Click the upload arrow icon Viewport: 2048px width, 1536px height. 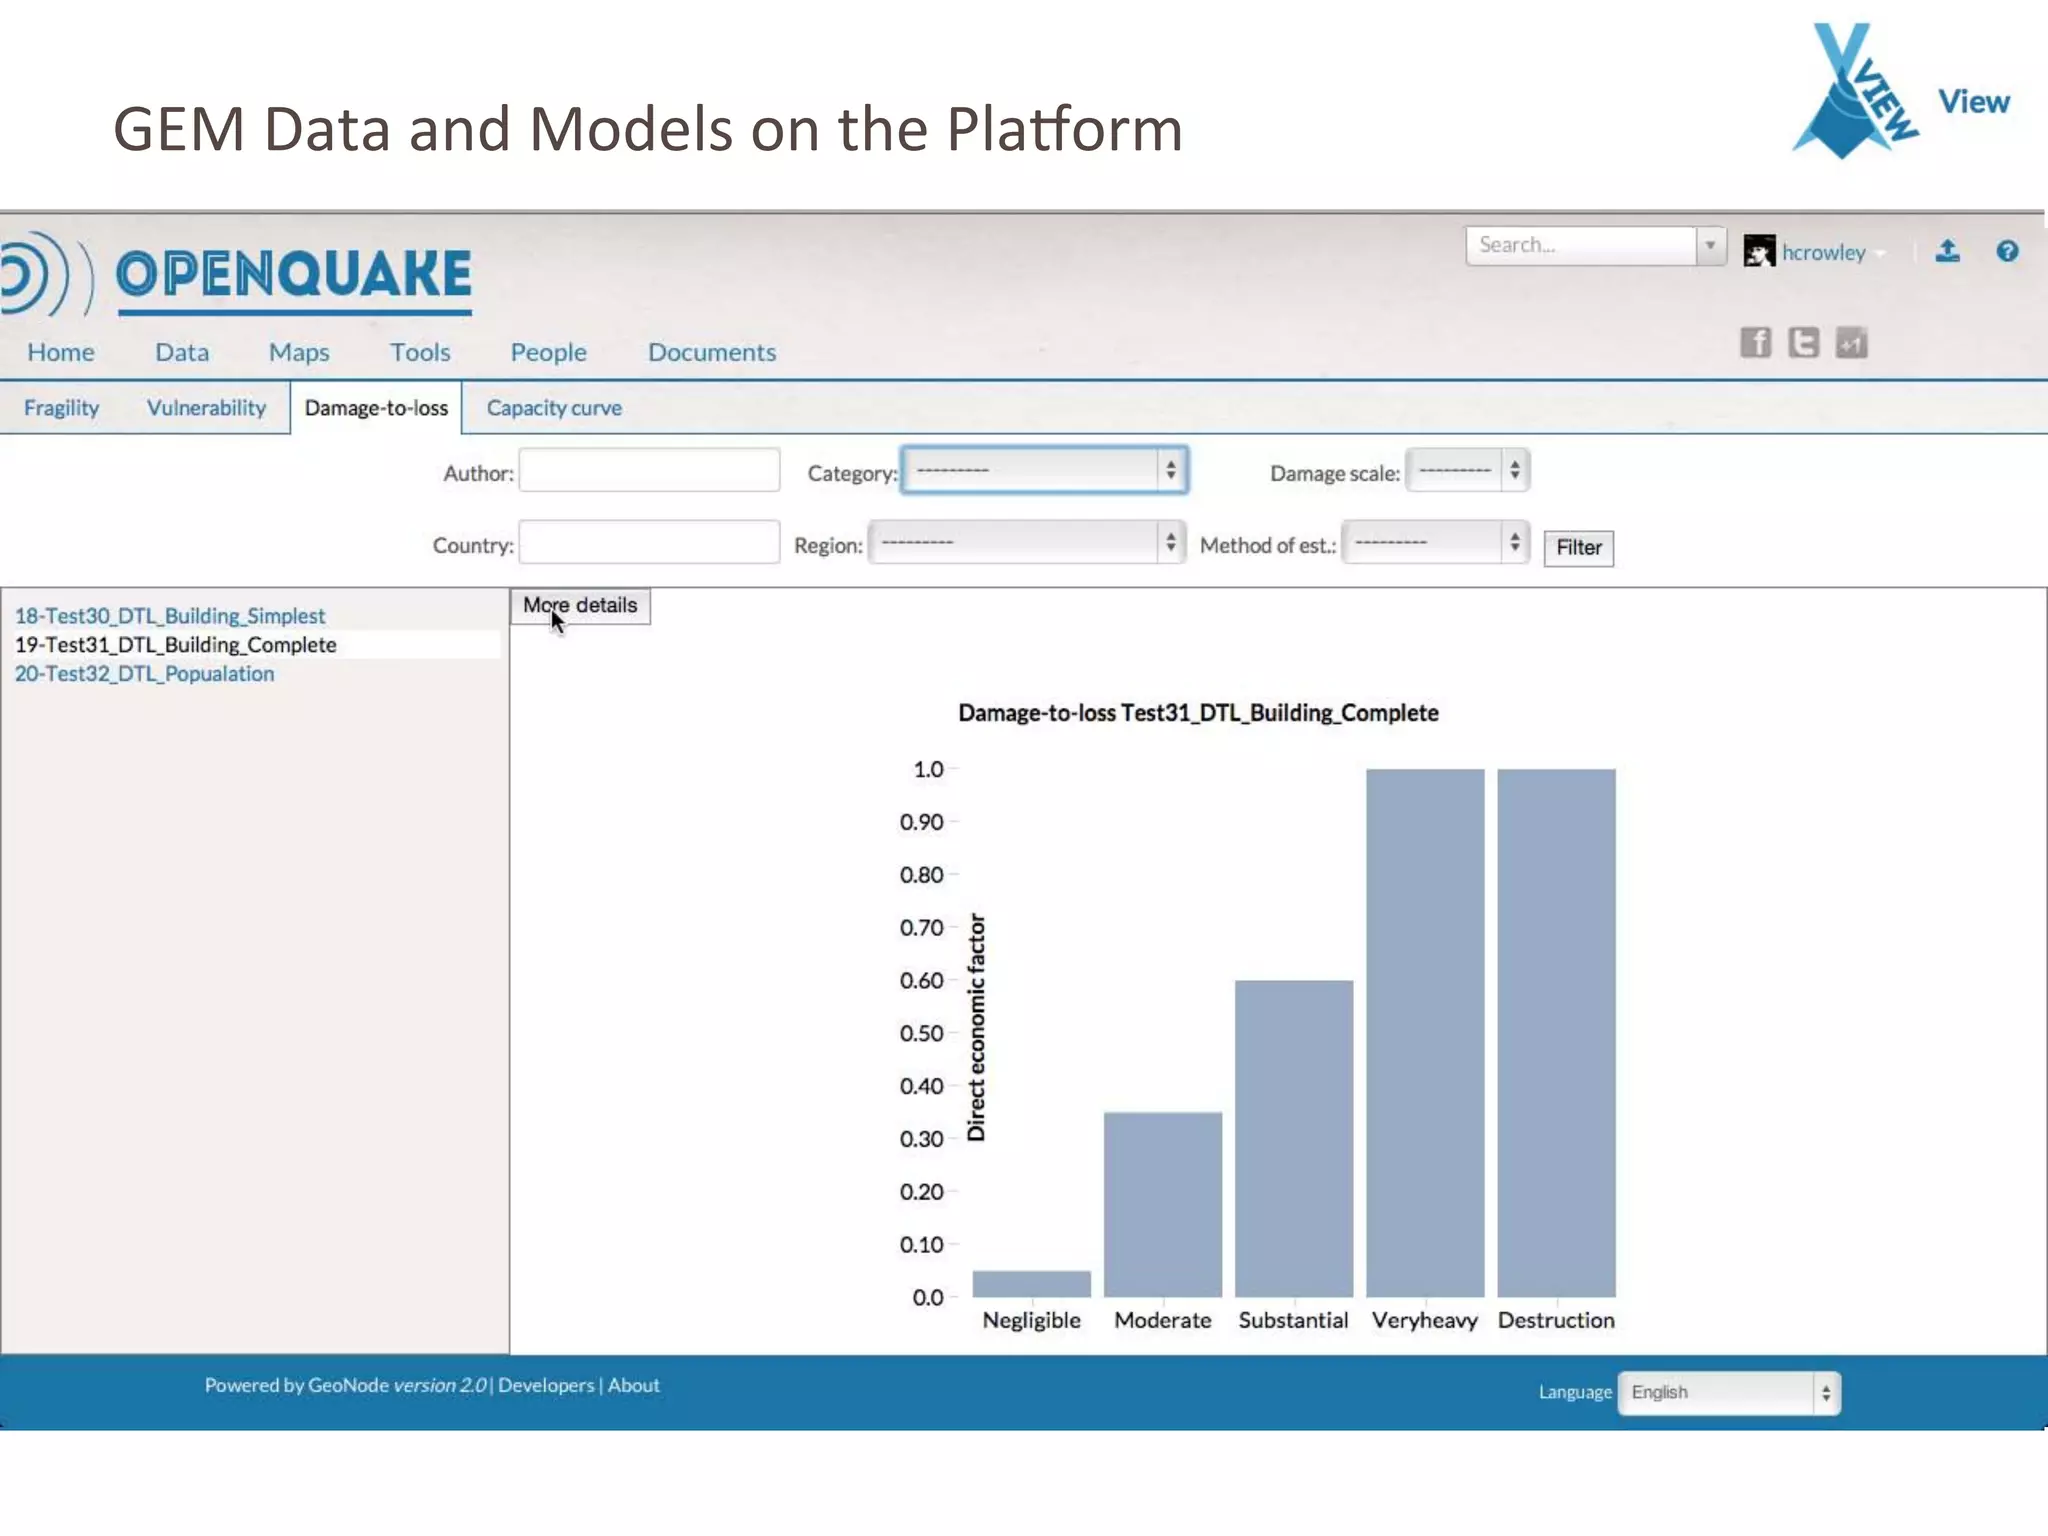pyautogui.click(x=1947, y=251)
